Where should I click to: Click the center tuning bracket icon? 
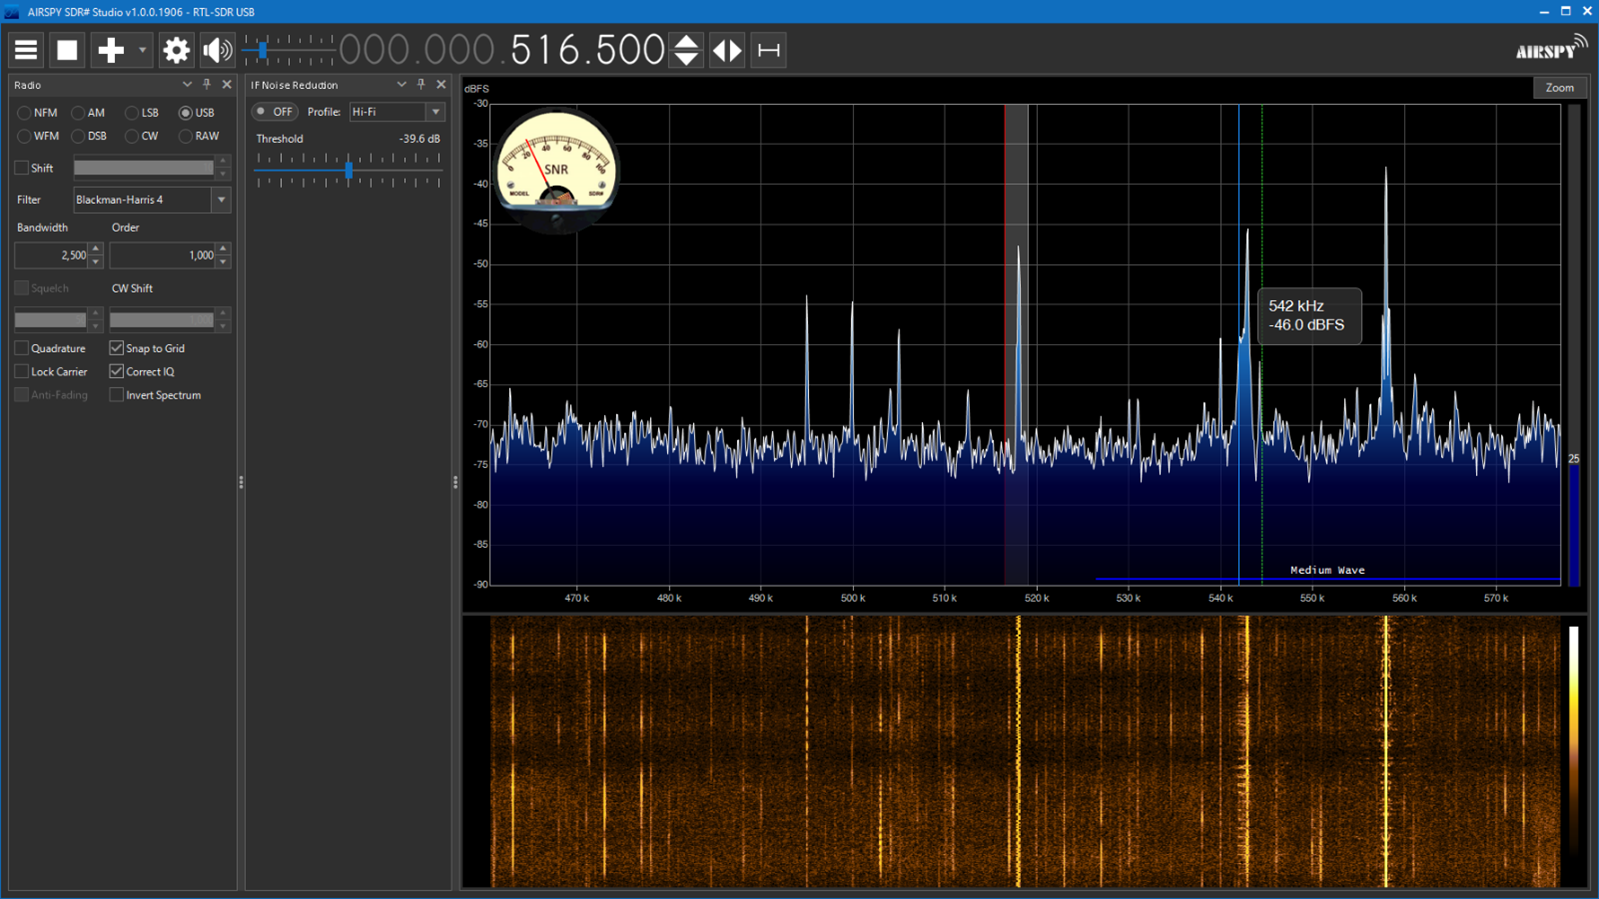[768, 50]
